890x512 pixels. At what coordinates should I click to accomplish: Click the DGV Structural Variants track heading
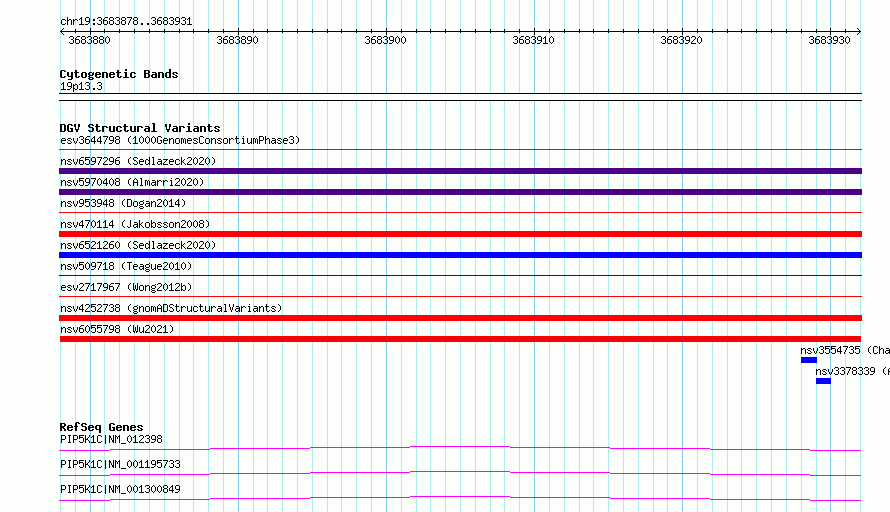pos(140,128)
